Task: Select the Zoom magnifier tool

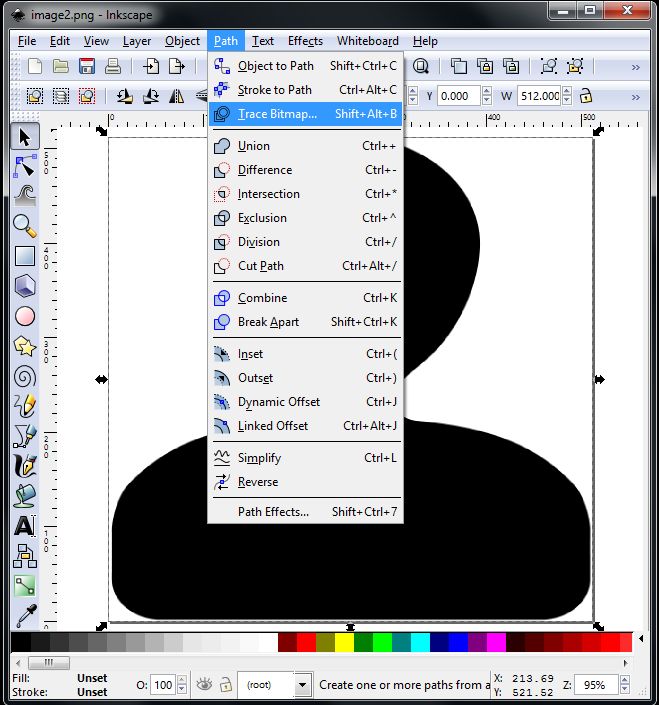Action: click(x=25, y=226)
